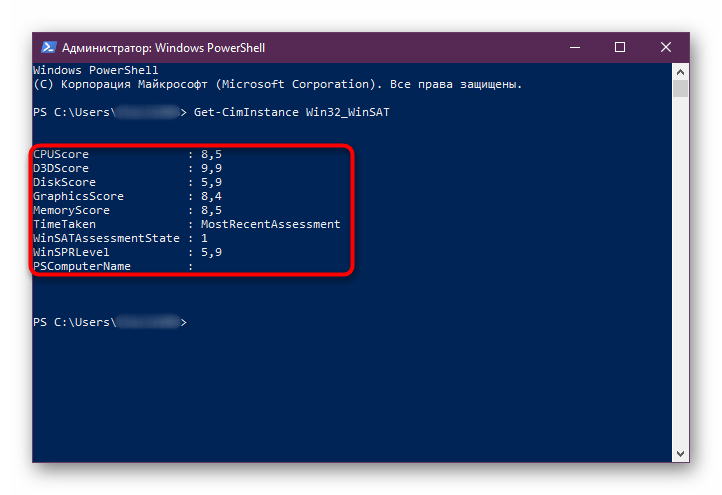
Task: Close the Windows PowerShell window
Action: tap(665, 47)
